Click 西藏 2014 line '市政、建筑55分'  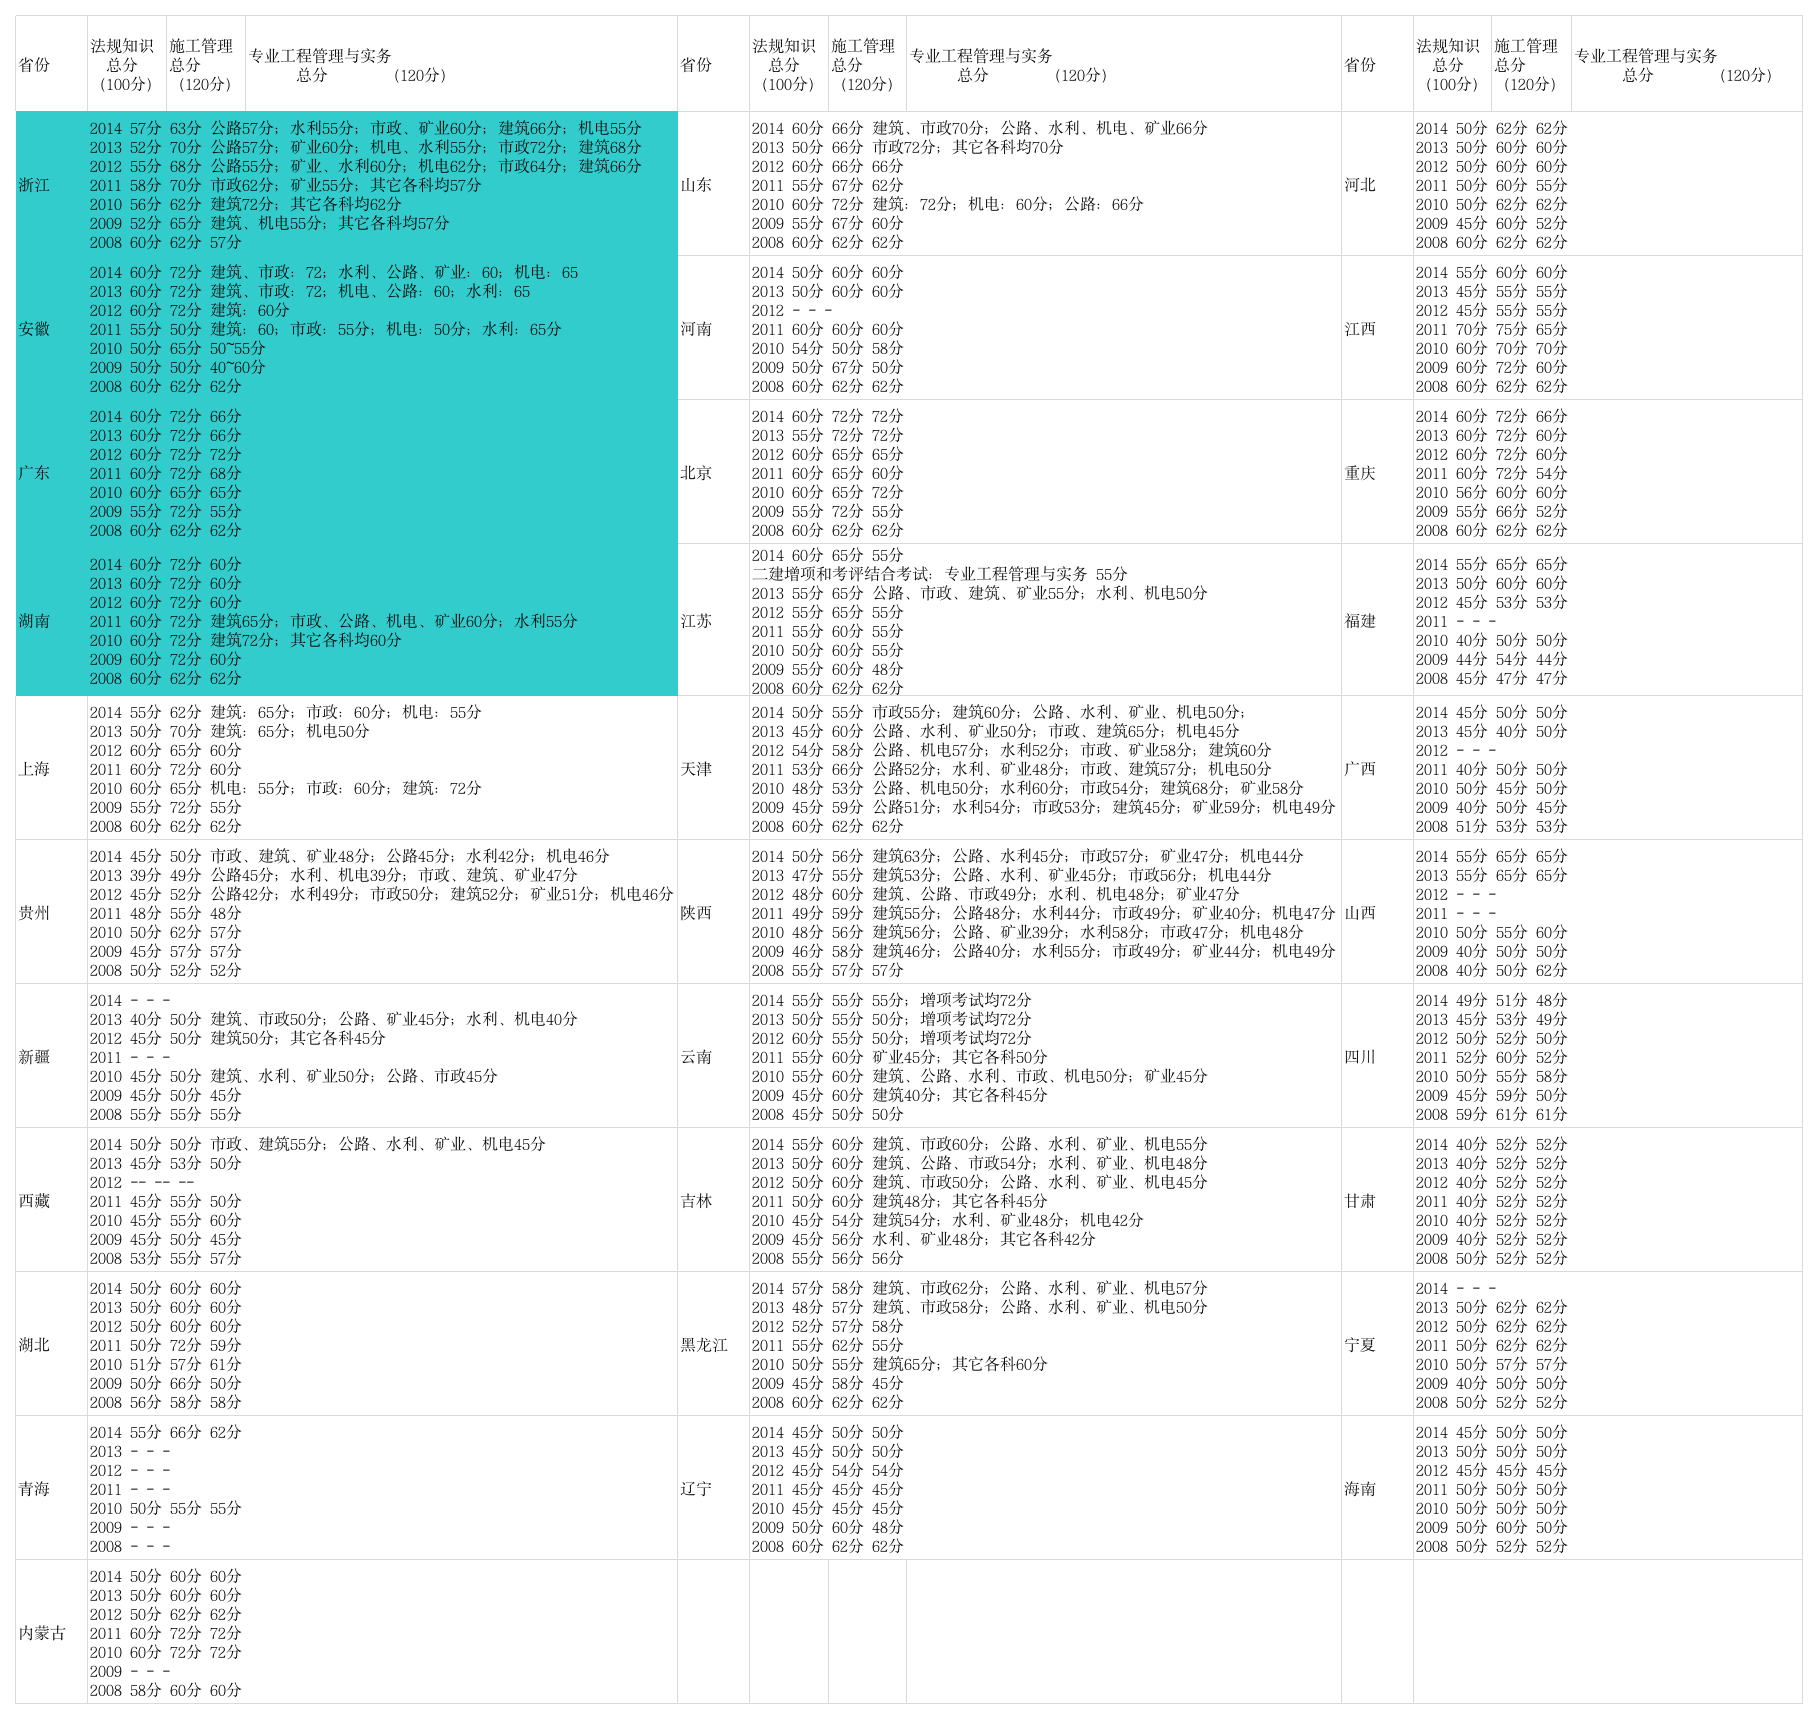pos(318,1144)
